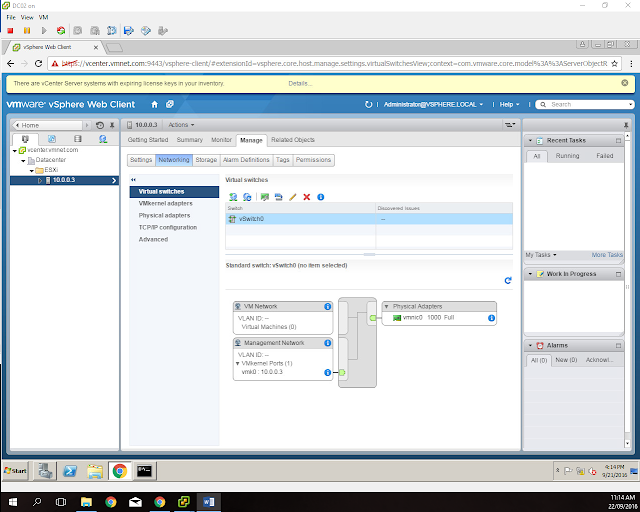Viewport: 640px width, 512px height.
Task: Open Physical adapters section
Action: click(x=164, y=216)
